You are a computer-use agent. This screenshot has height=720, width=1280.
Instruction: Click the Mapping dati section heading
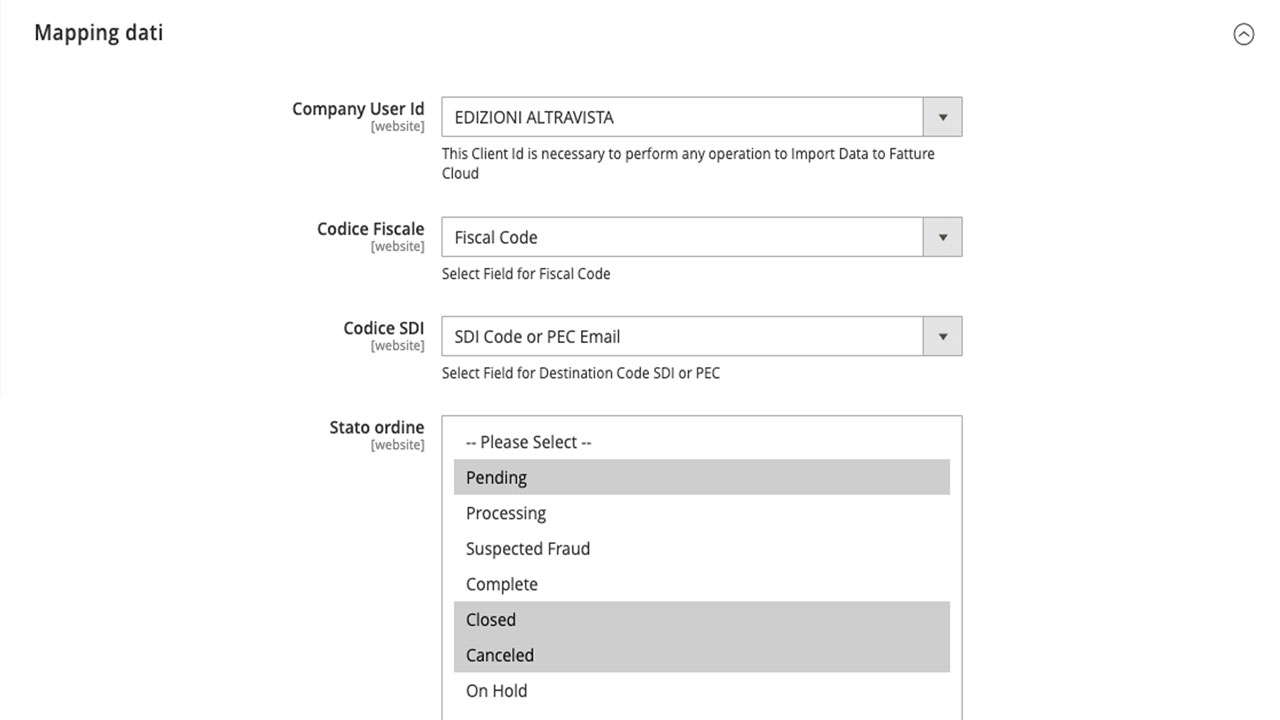point(98,33)
